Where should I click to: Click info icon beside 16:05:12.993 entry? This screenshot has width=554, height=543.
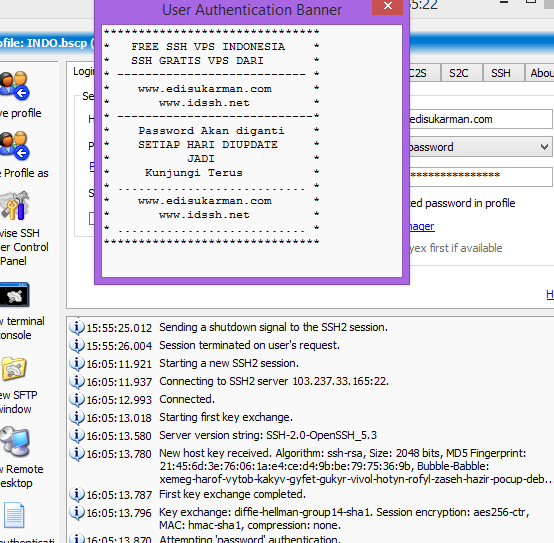pos(77,399)
